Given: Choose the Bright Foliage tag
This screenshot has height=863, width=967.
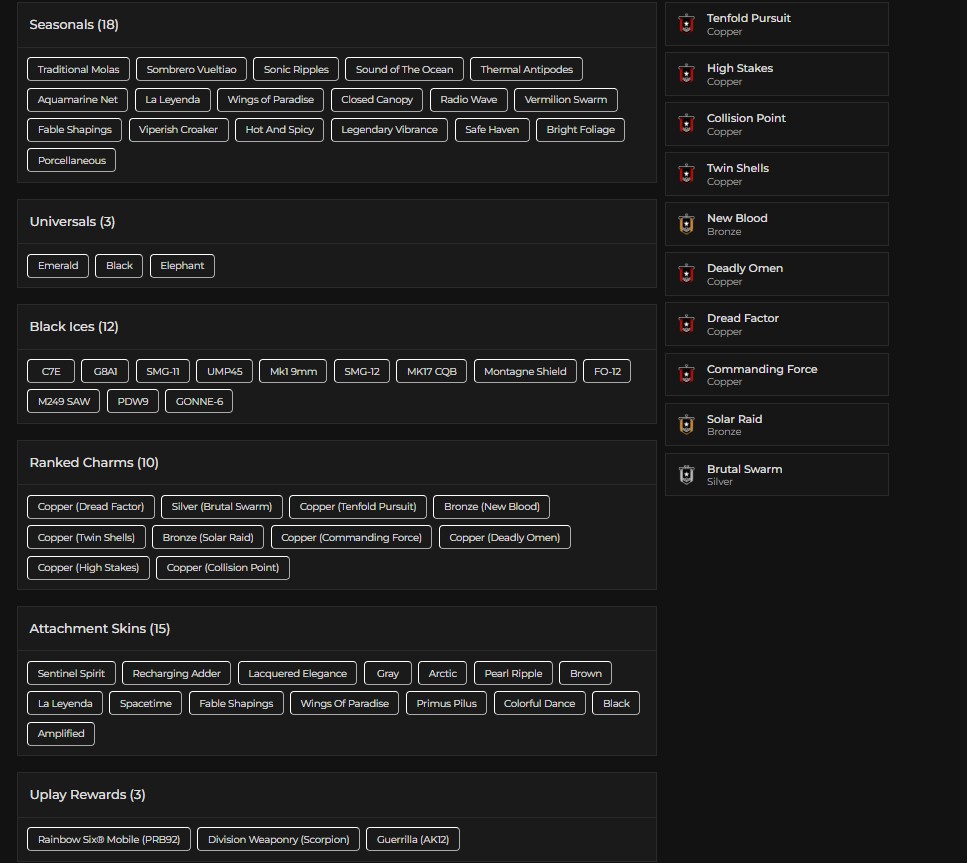Looking at the screenshot, I should (580, 130).
